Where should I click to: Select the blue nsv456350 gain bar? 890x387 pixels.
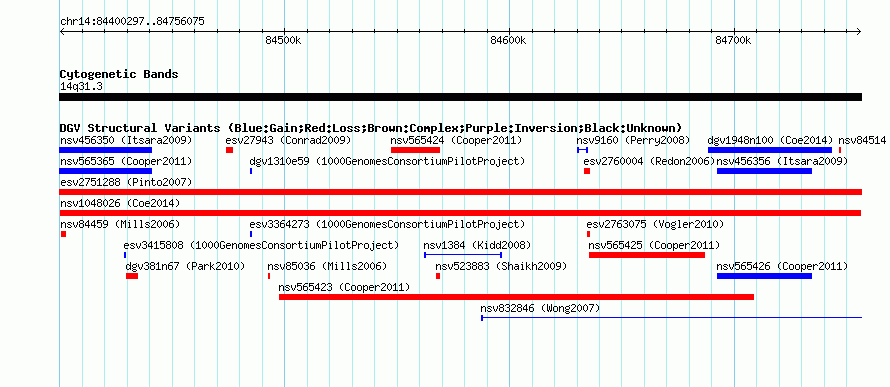tap(106, 150)
